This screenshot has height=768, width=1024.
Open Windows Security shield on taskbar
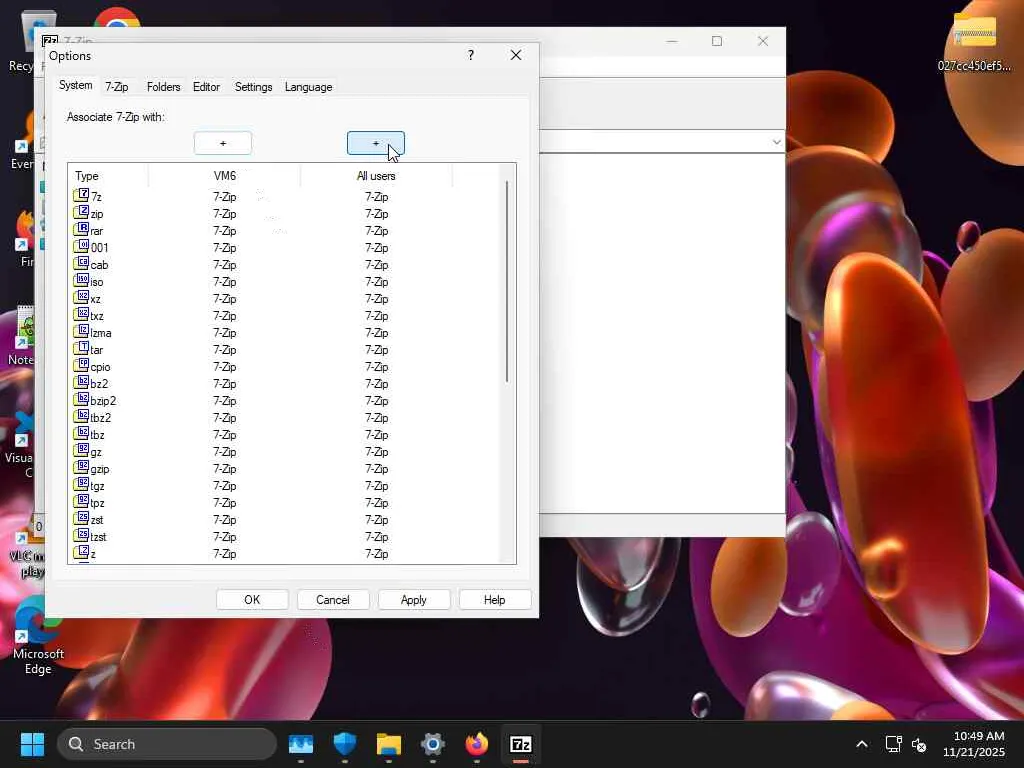(x=344, y=744)
